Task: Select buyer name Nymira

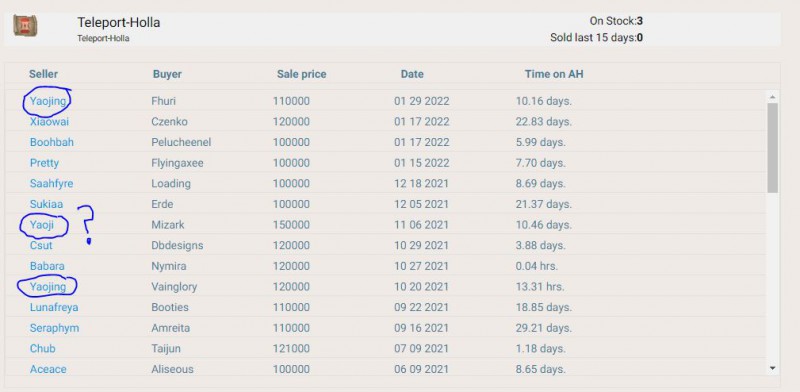Action: [x=169, y=266]
